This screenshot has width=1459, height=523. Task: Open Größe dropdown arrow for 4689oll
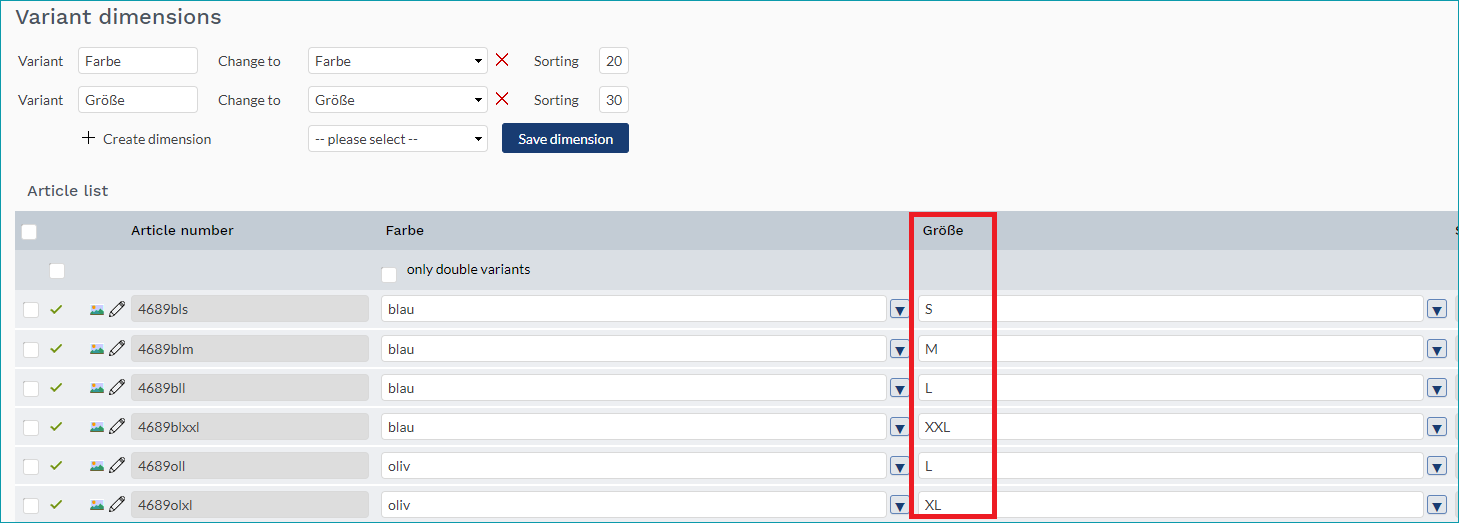click(1437, 467)
